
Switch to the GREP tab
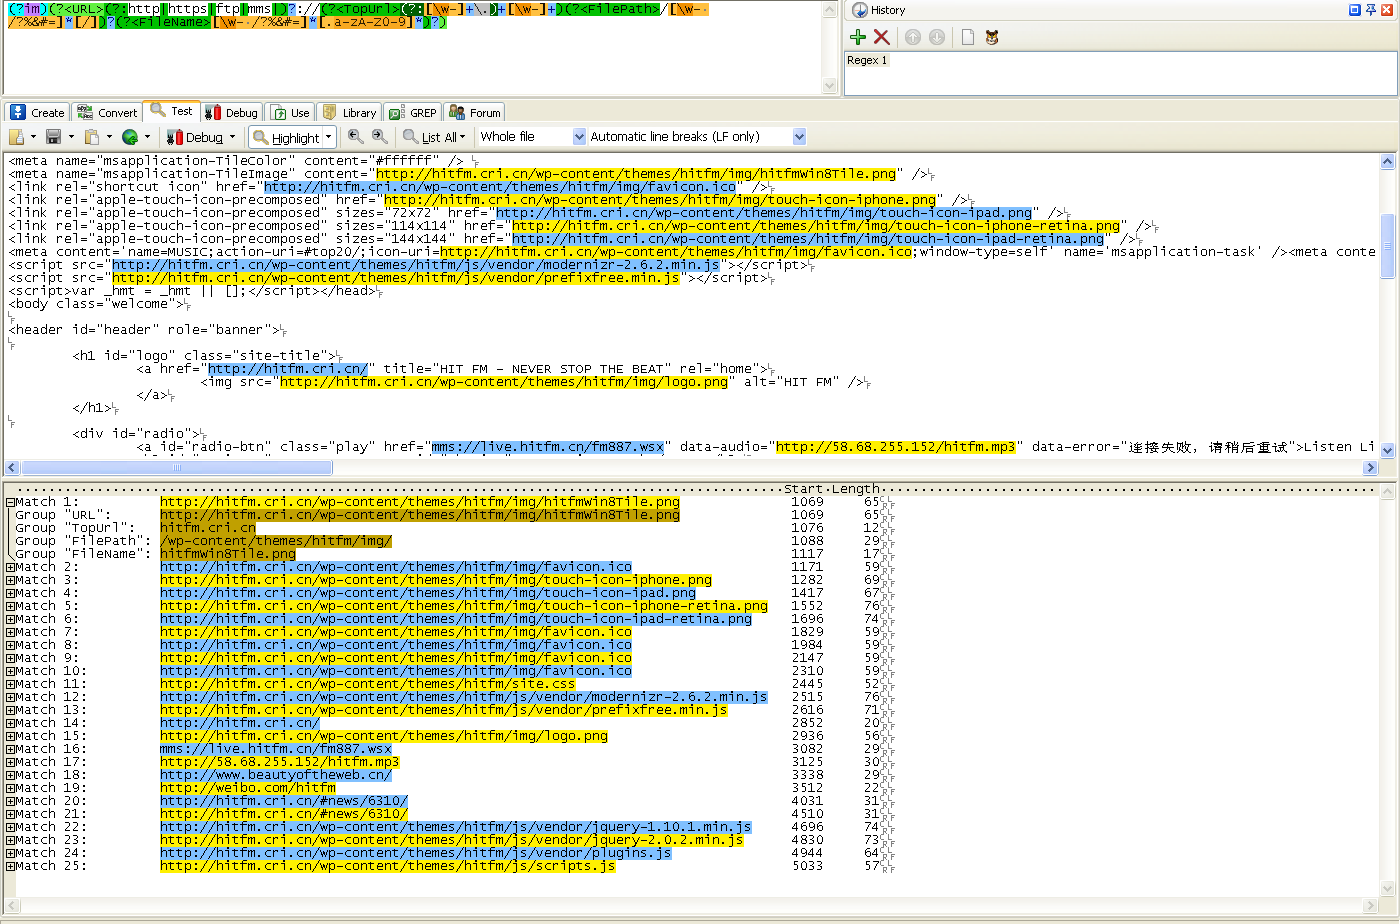coord(412,112)
